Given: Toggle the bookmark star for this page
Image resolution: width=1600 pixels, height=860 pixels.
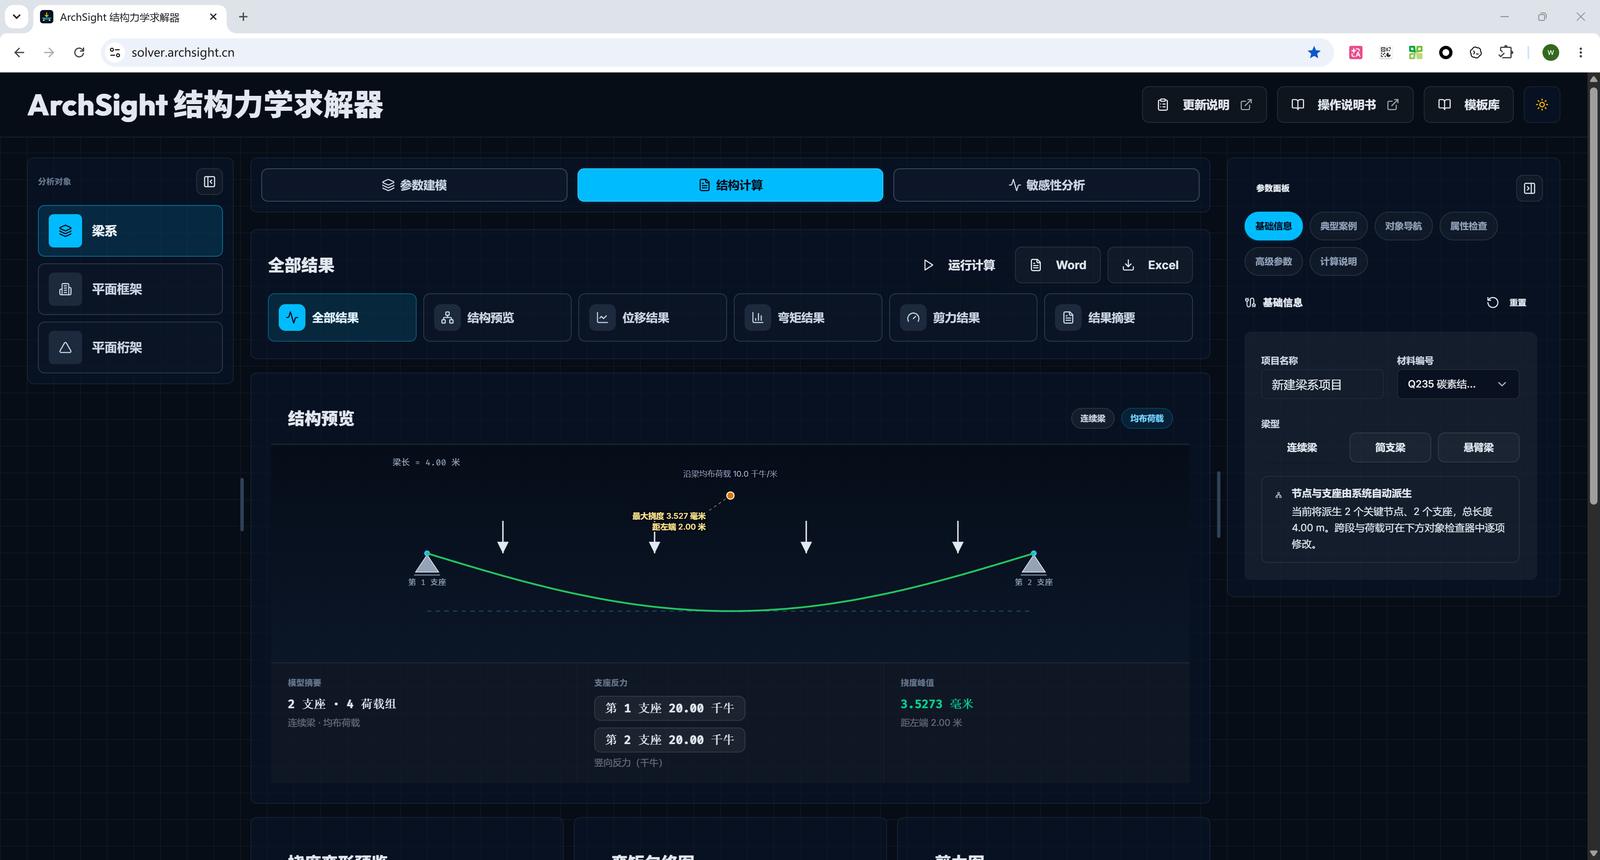Looking at the screenshot, I should (x=1314, y=53).
